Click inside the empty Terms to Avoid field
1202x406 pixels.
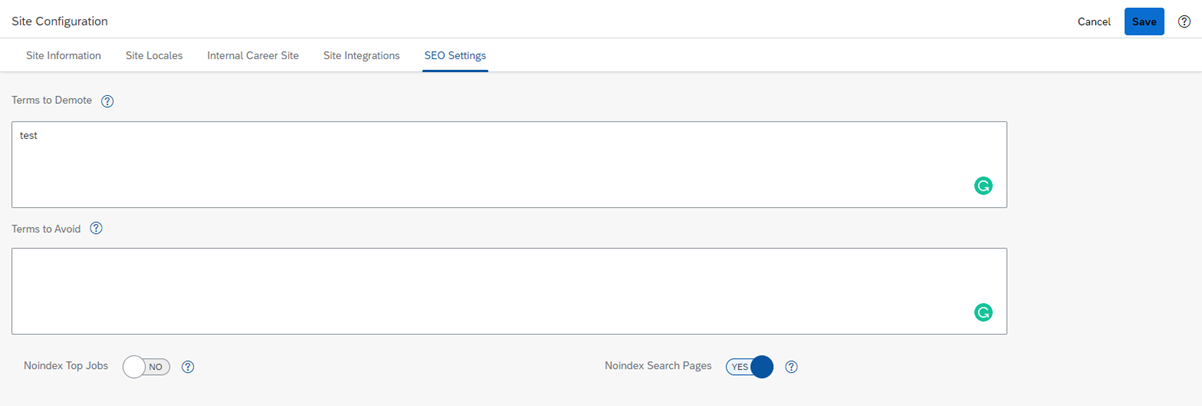509,291
